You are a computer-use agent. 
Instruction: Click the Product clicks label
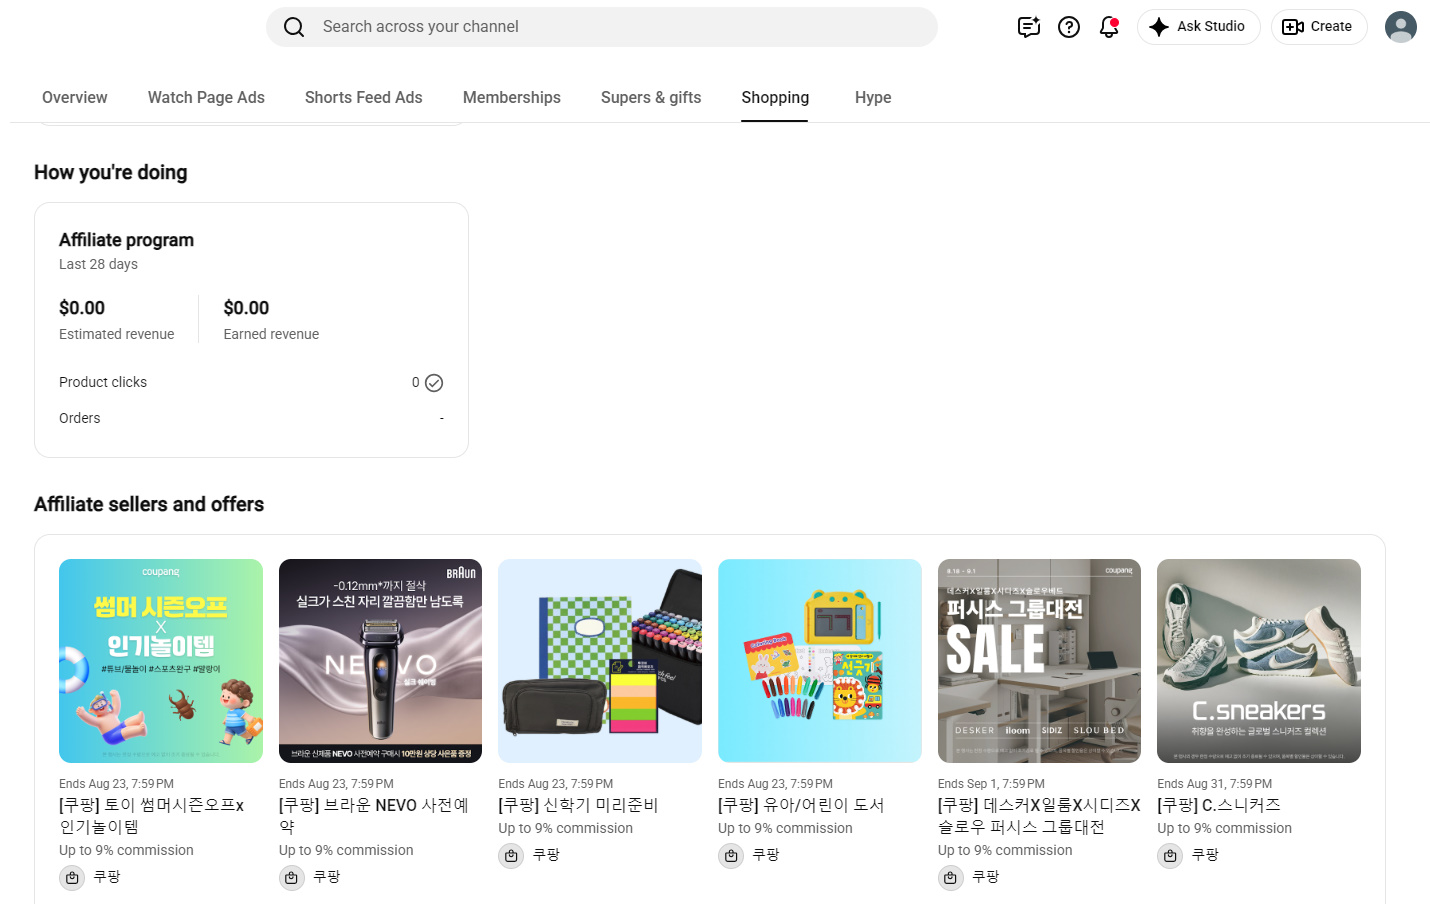point(103,382)
